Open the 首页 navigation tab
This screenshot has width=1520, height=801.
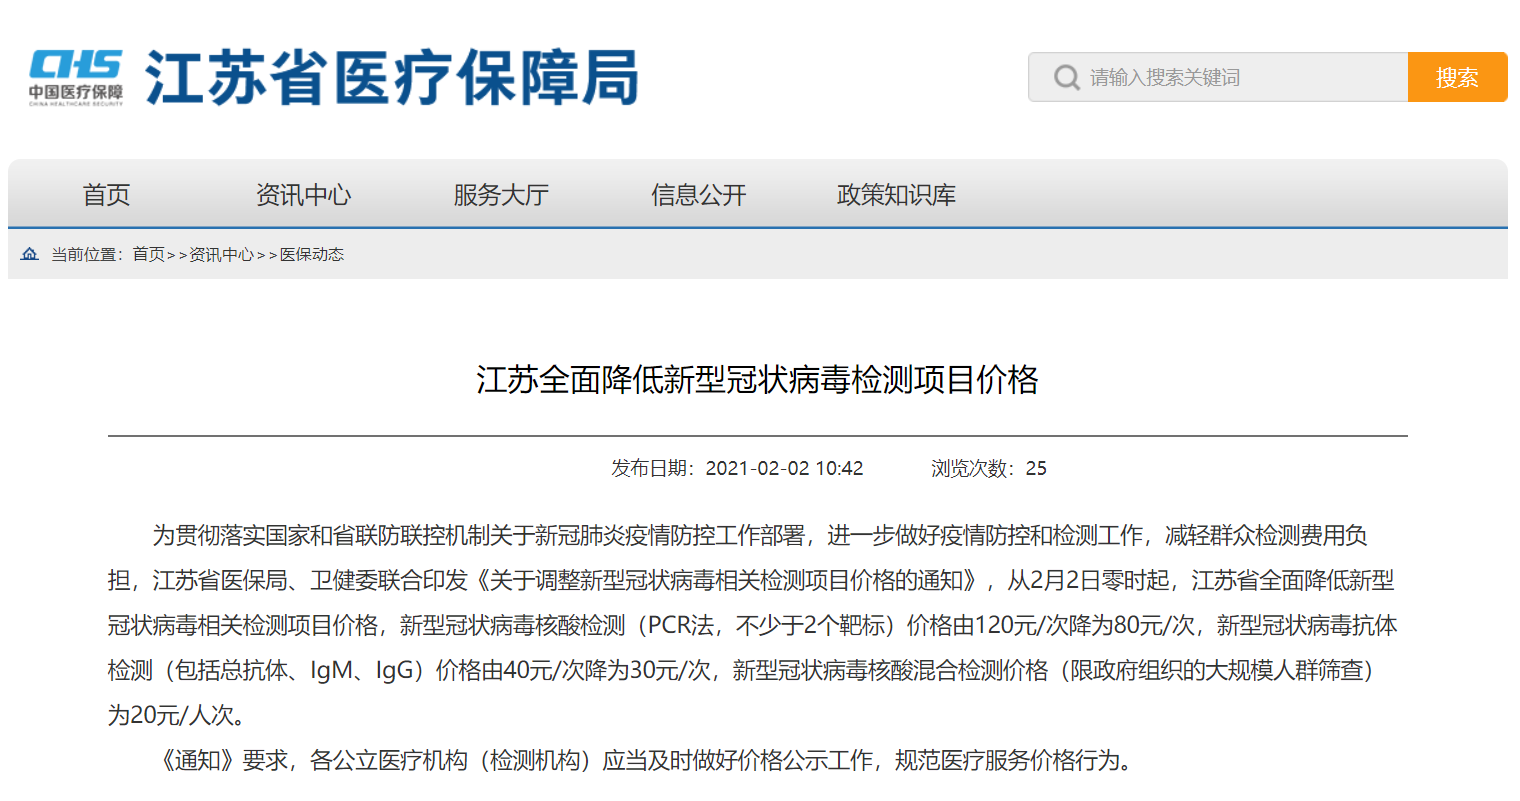(106, 195)
